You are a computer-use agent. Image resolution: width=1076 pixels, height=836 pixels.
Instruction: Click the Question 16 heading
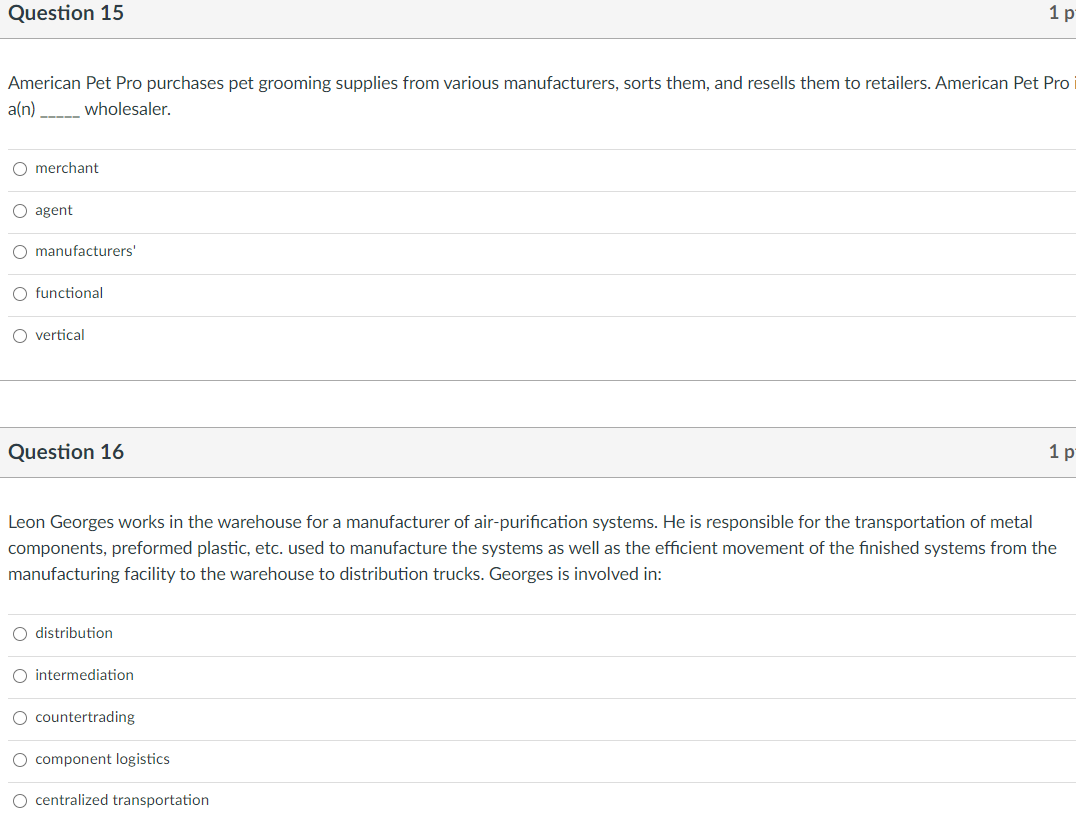pos(66,452)
